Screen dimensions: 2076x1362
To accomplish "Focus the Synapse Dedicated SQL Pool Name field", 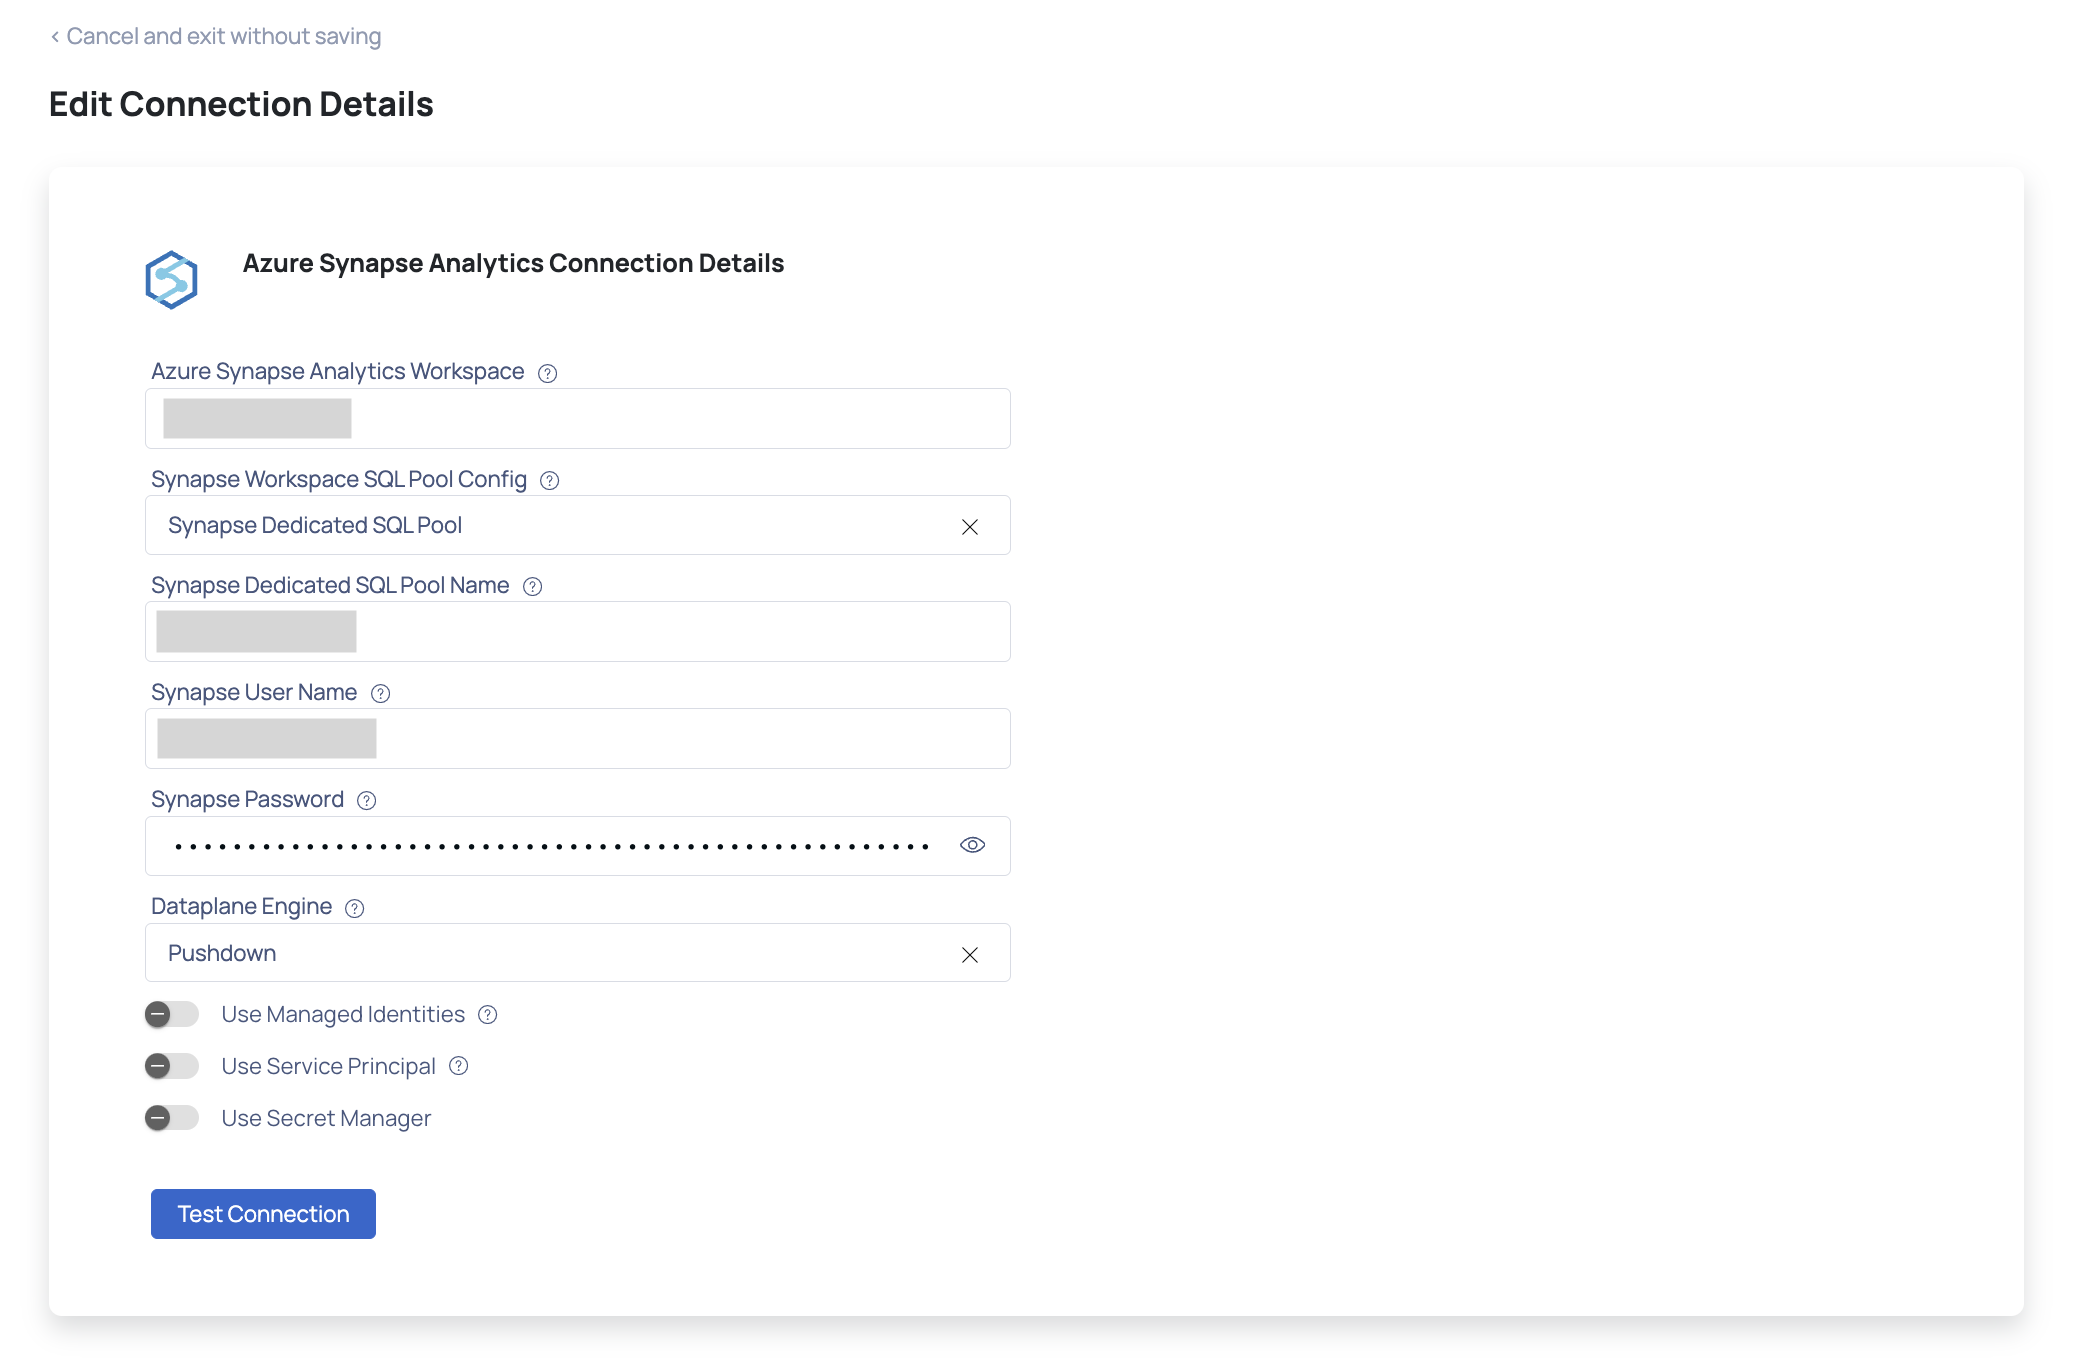I will click(577, 631).
